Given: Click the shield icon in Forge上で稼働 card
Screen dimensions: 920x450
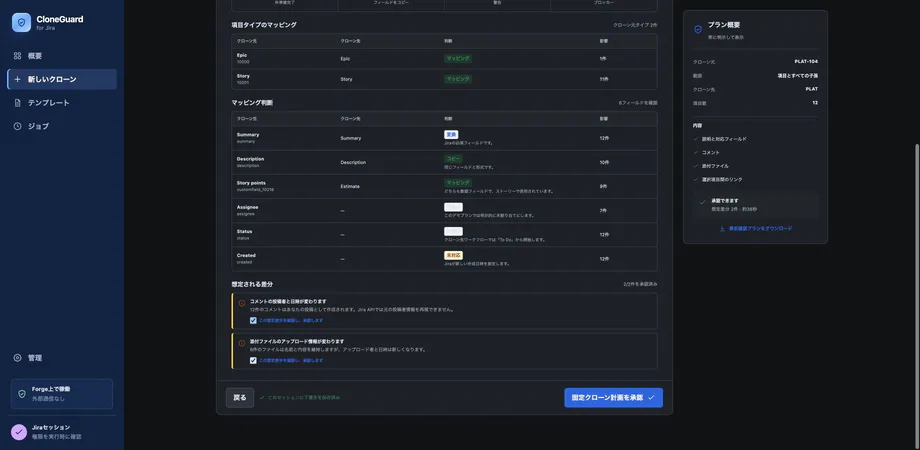Looking at the screenshot, I should pyautogui.click(x=22, y=394).
